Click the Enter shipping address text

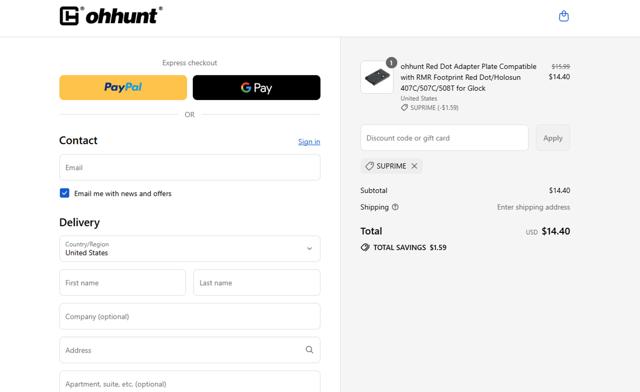533,207
